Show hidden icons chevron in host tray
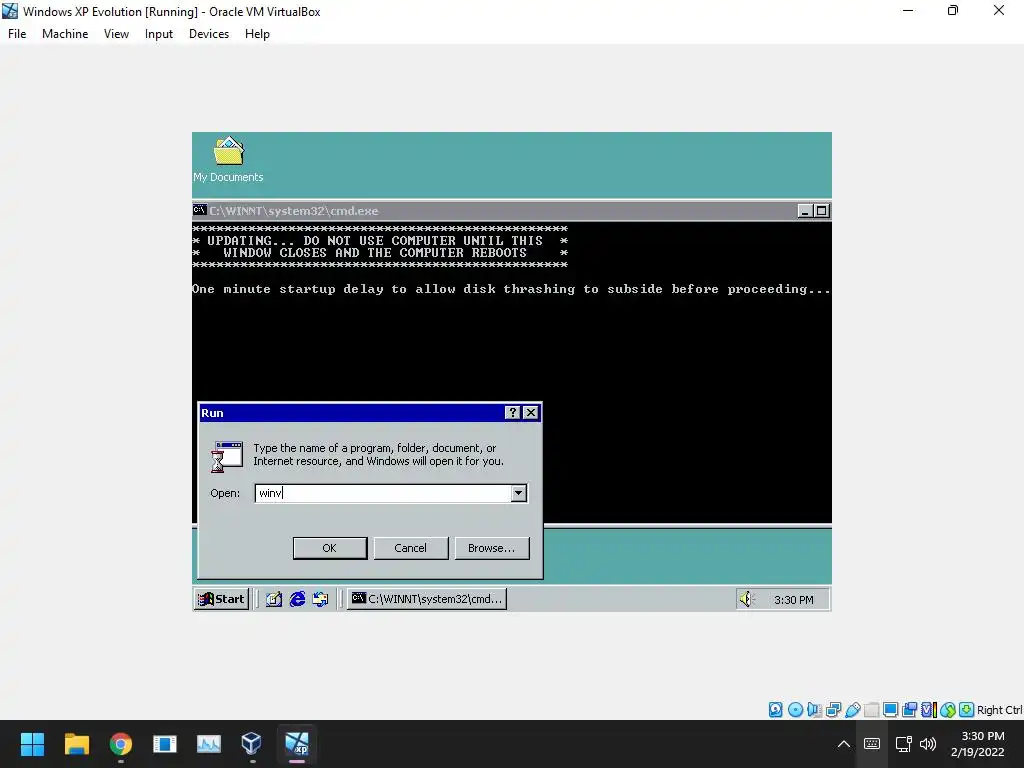This screenshot has height=768, width=1024. (x=844, y=744)
